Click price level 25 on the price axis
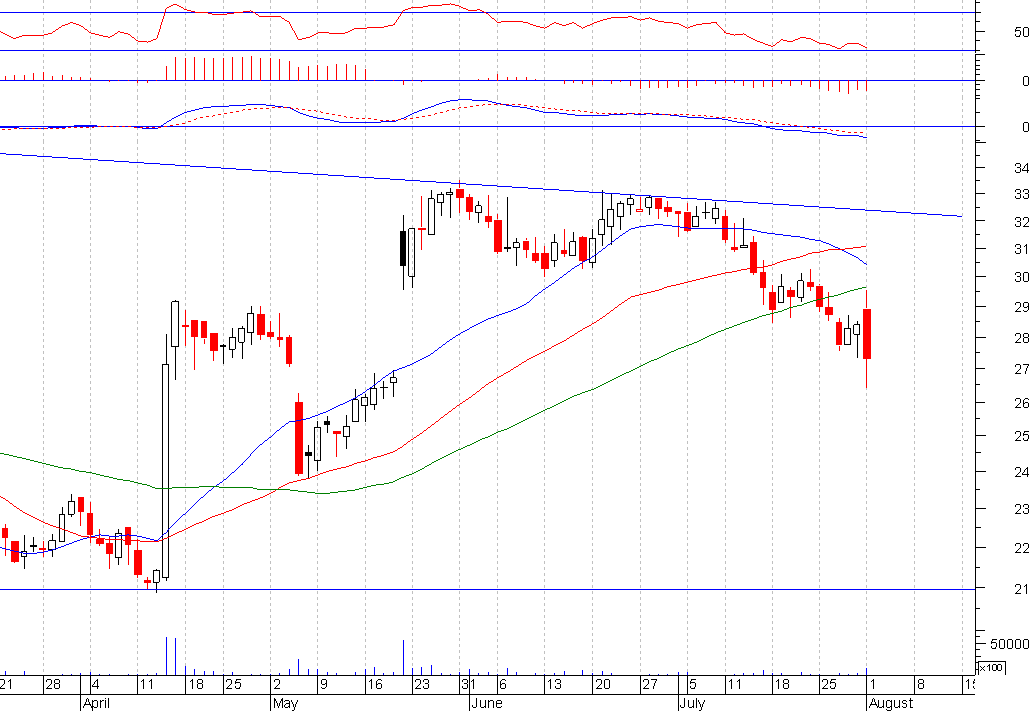 (x=1022, y=436)
